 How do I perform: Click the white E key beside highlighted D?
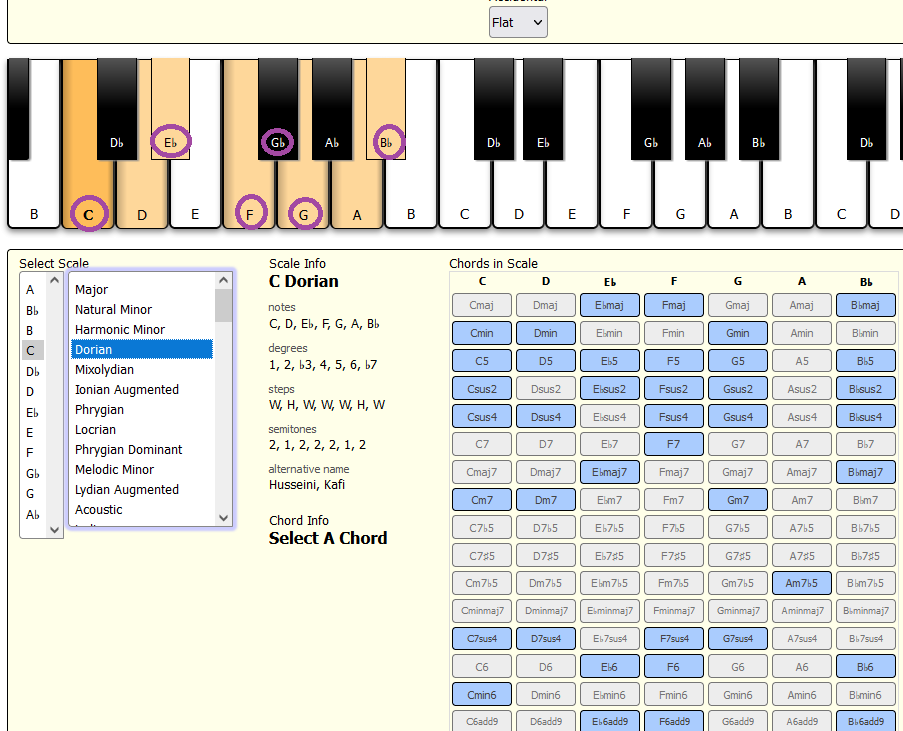[x=195, y=196]
